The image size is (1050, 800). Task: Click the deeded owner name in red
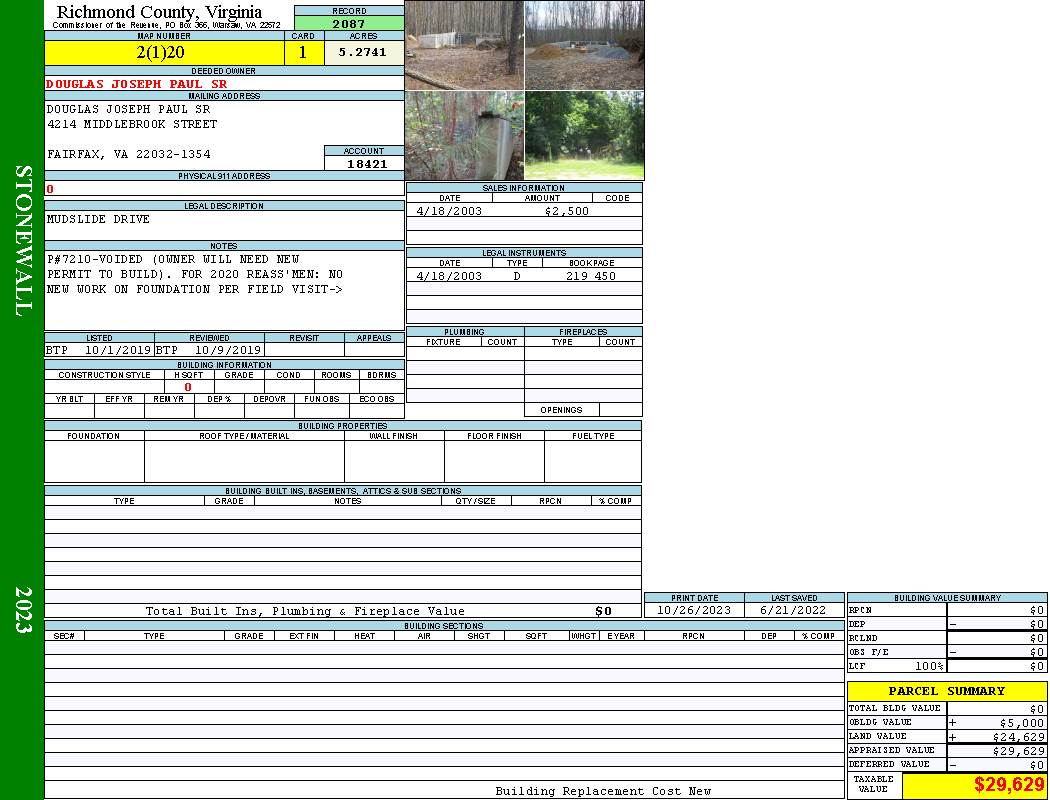[137, 84]
